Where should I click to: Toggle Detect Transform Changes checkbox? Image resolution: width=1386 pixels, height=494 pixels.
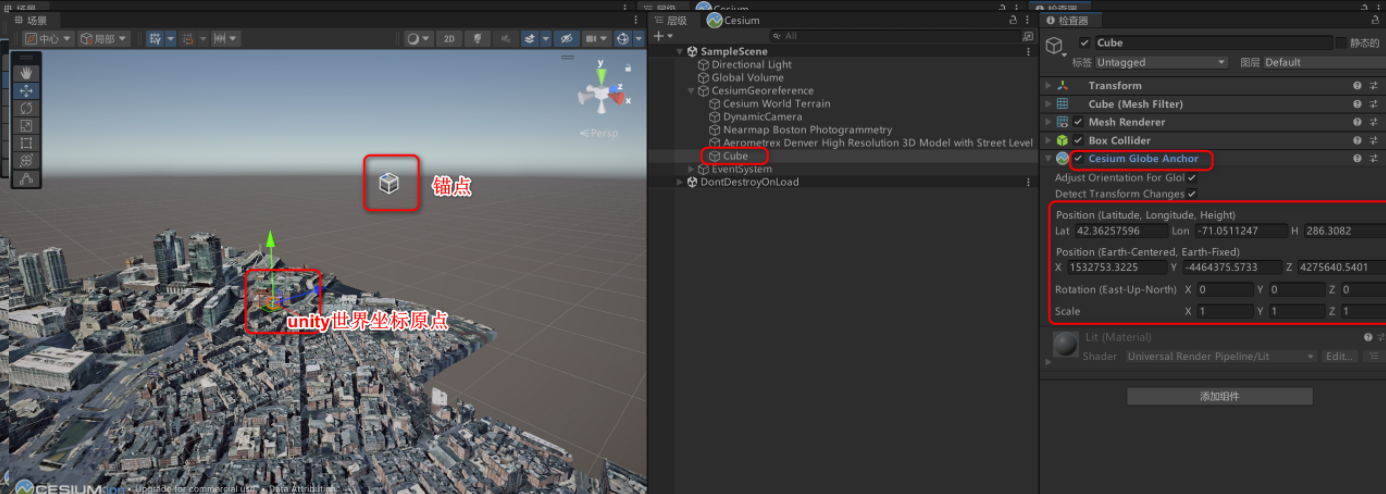click(1191, 193)
